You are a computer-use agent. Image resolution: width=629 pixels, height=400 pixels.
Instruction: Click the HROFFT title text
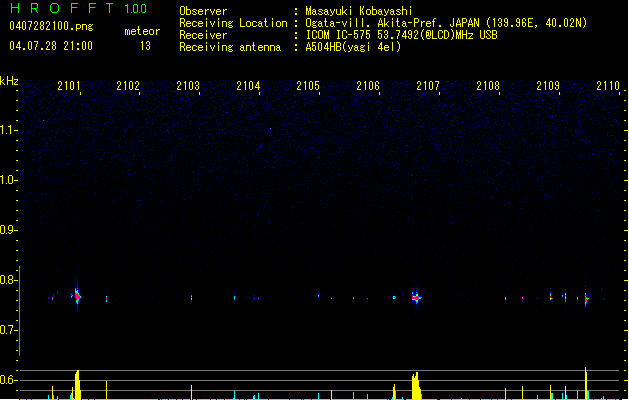click(x=62, y=8)
